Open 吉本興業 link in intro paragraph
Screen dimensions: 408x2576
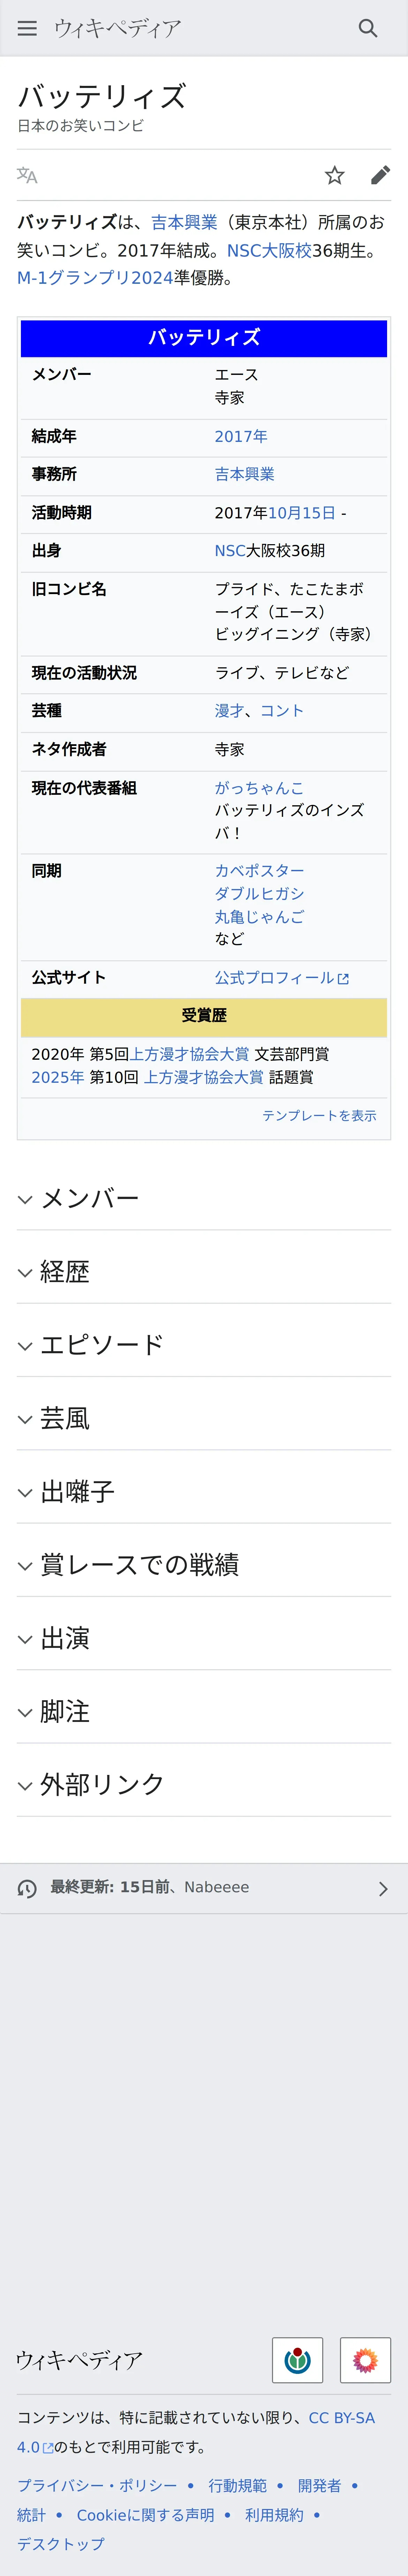pyautogui.click(x=184, y=222)
